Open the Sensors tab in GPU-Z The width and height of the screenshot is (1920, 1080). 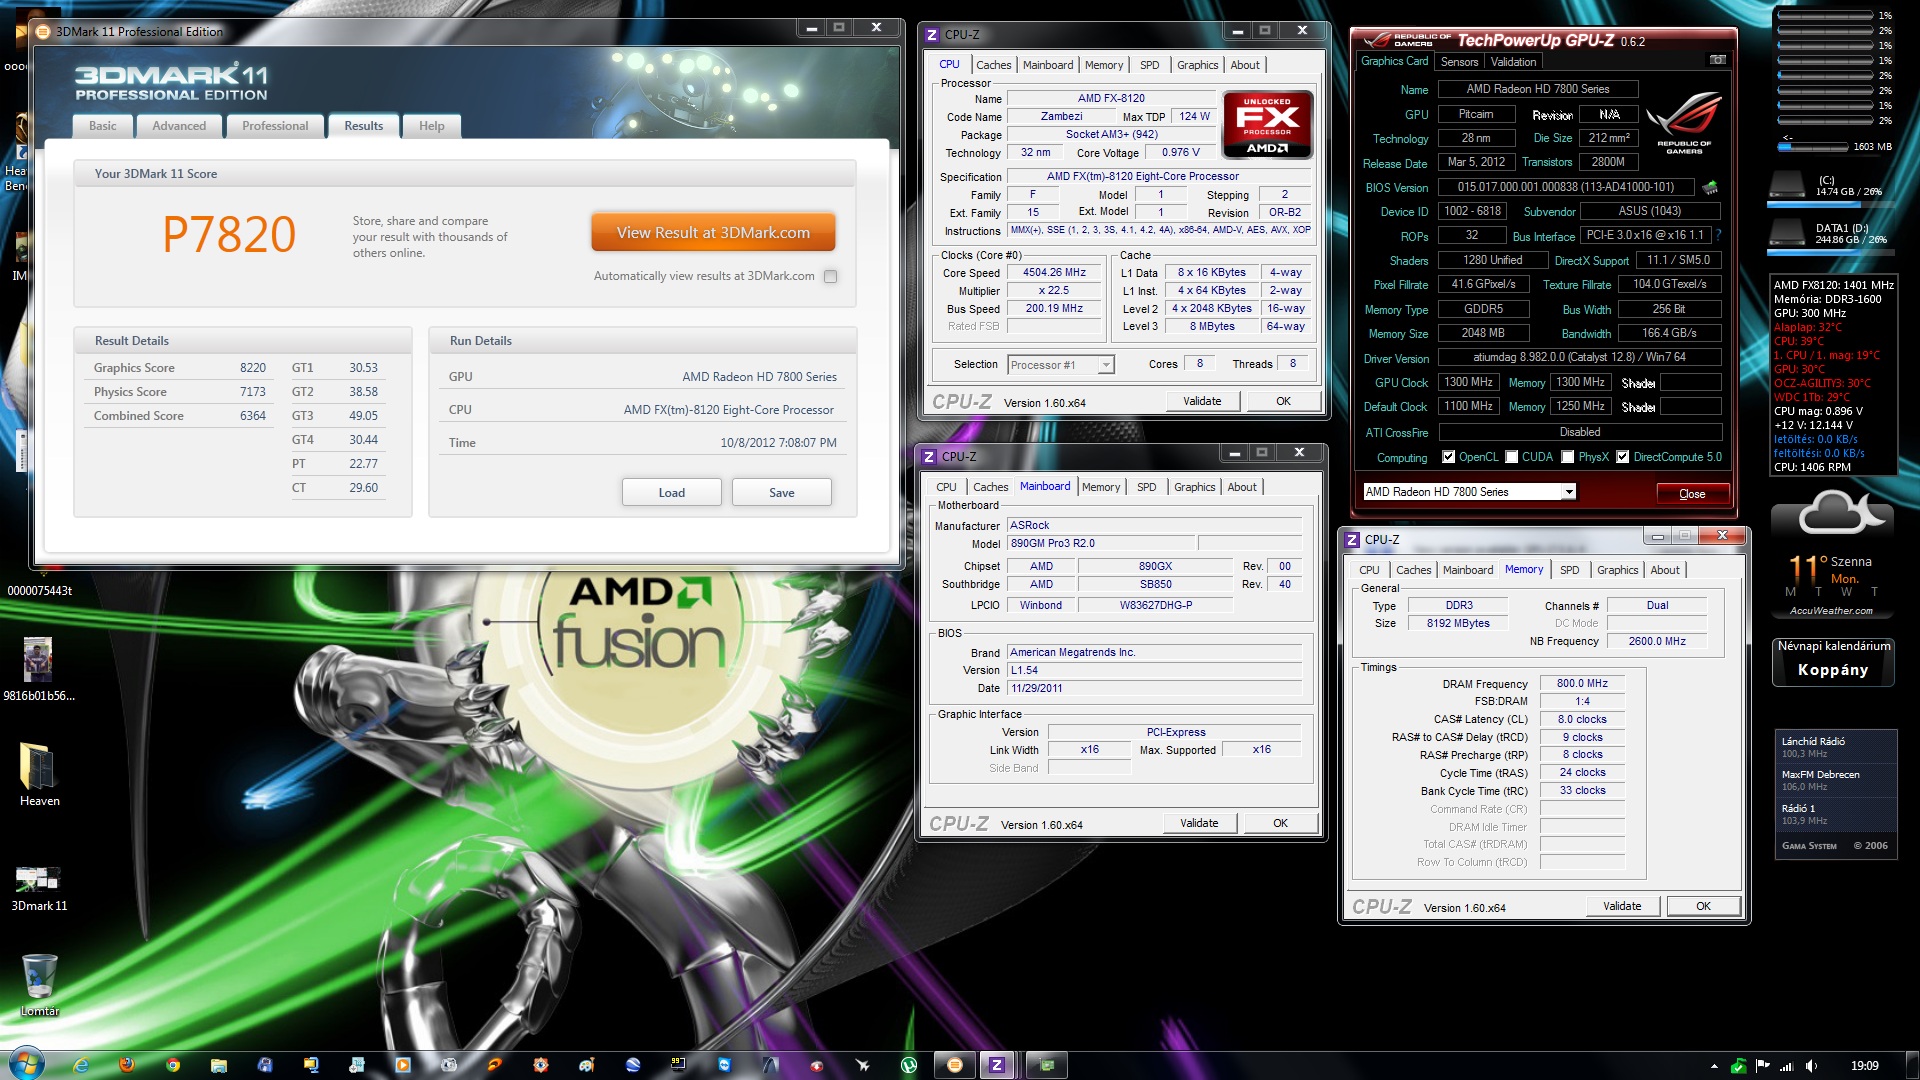[x=1459, y=62]
